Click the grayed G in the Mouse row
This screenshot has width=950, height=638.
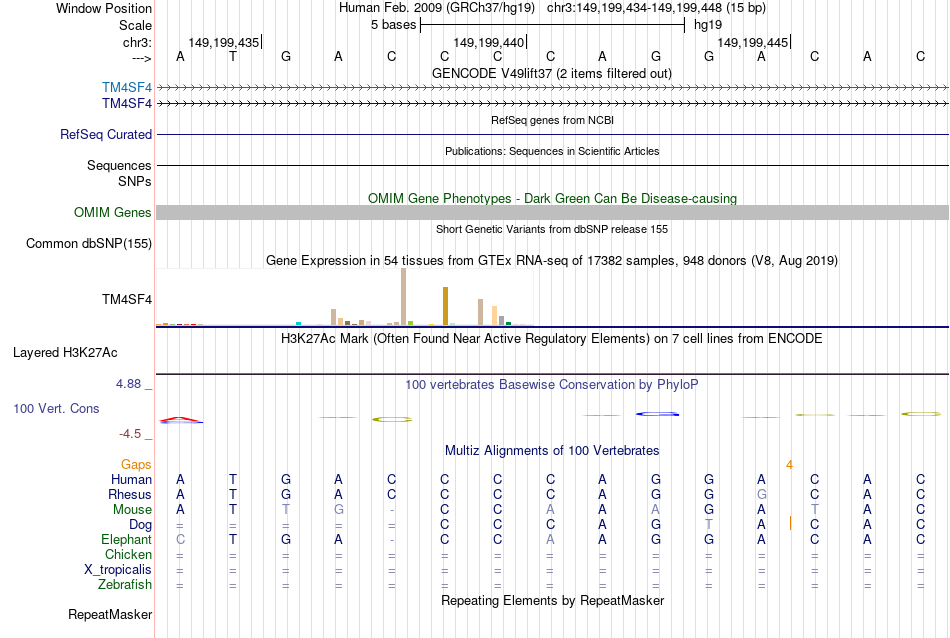tap(339, 510)
